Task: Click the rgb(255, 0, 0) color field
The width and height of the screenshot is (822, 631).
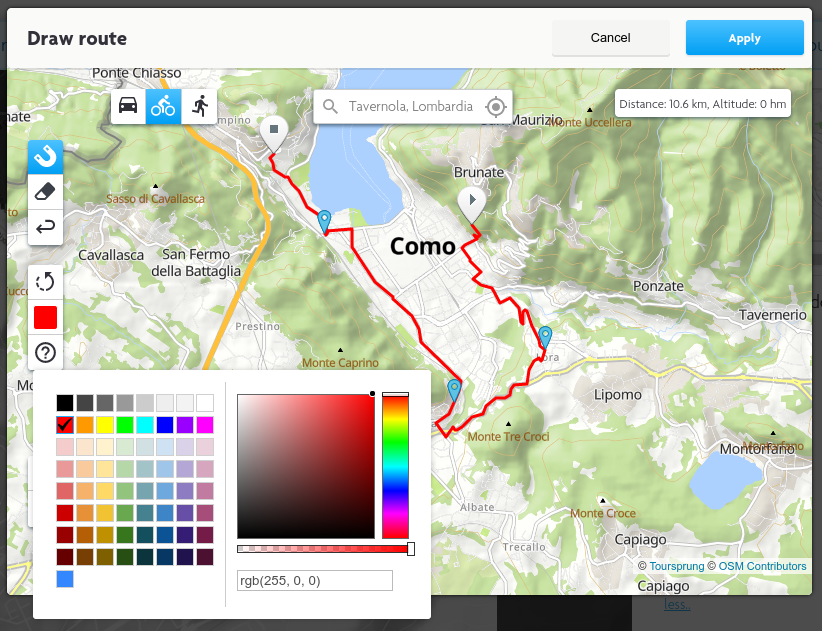Action: pyautogui.click(x=315, y=581)
